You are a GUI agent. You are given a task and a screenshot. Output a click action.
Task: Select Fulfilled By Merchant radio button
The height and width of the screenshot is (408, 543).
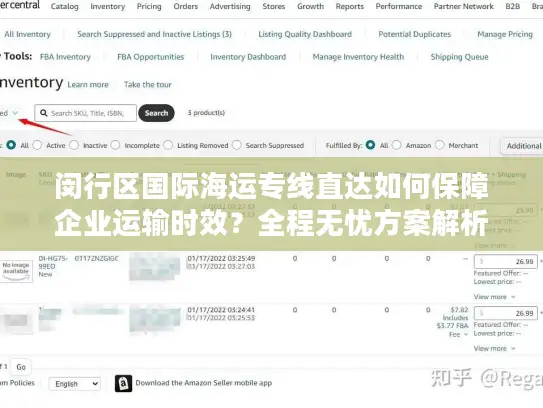coord(439,145)
